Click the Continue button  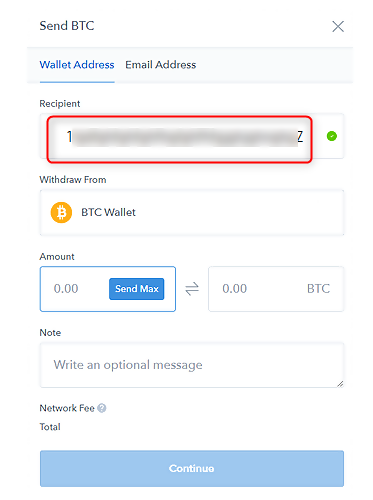click(x=192, y=468)
